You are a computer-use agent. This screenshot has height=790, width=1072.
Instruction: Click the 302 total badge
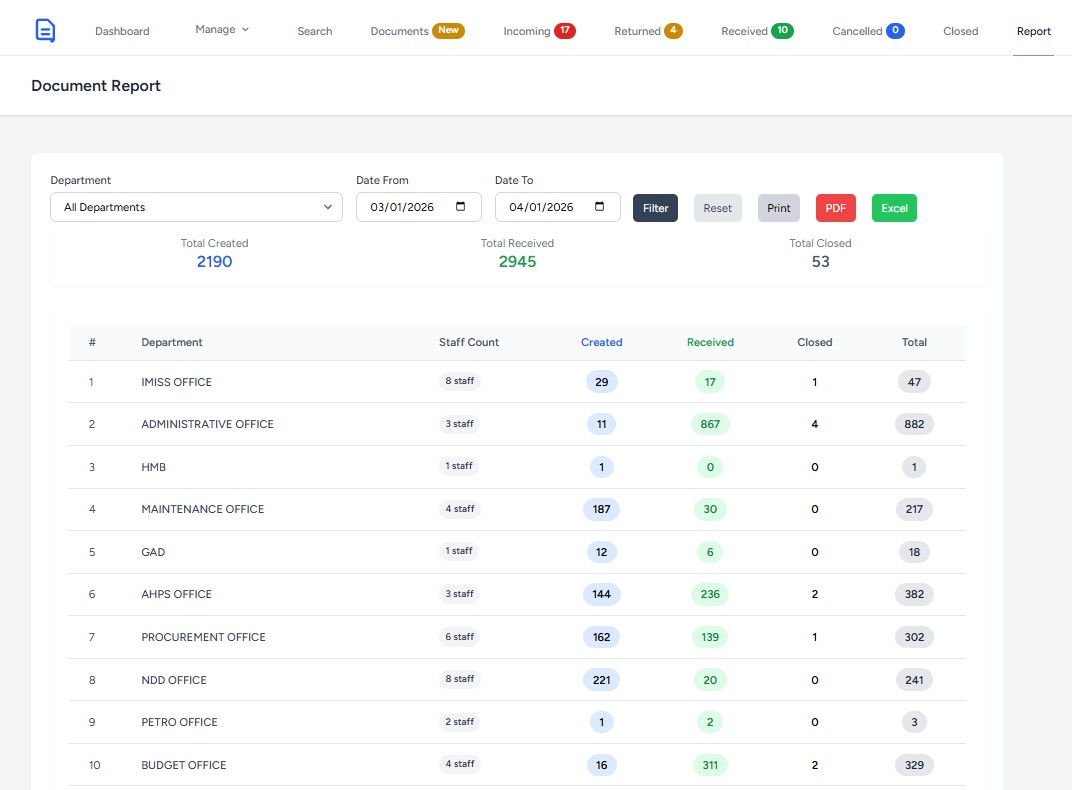914,637
